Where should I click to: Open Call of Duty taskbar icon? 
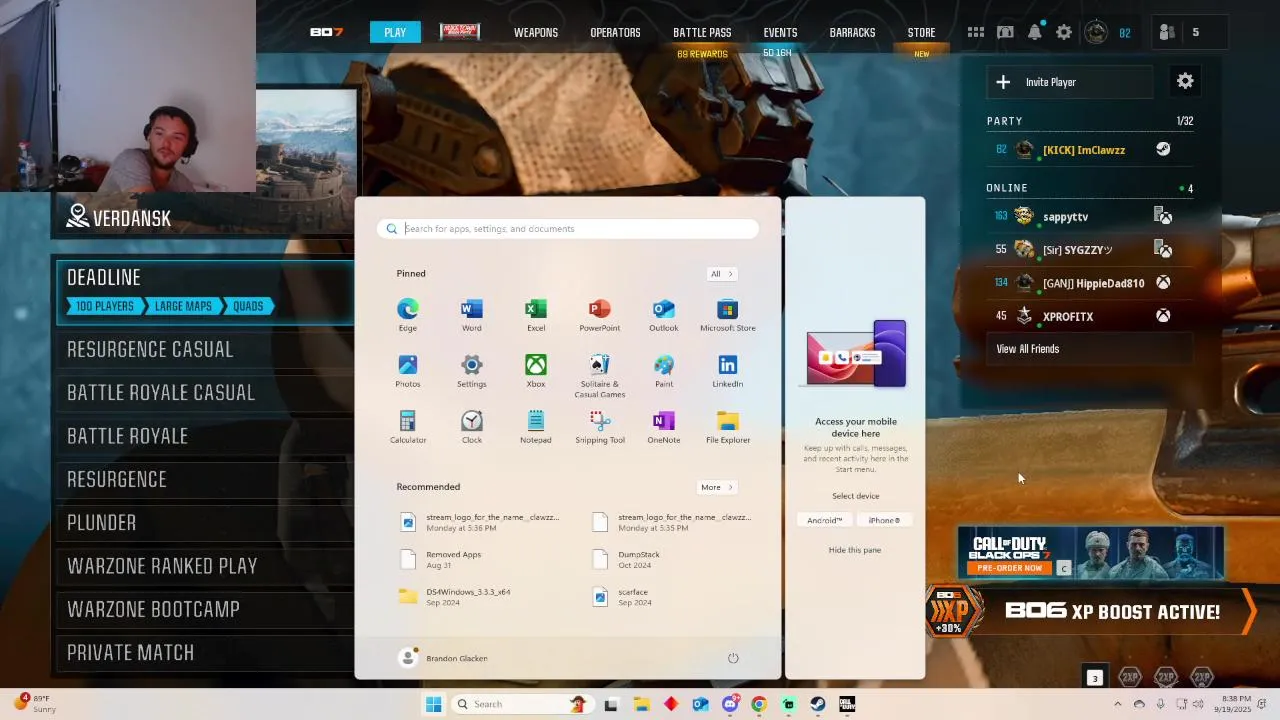click(x=847, y=704)
